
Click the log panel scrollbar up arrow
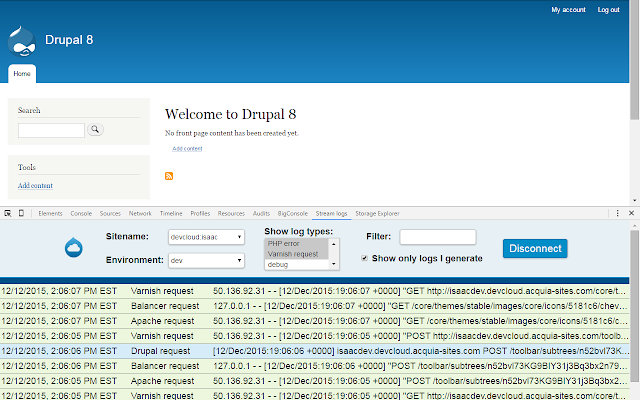[x=635, y=226]
